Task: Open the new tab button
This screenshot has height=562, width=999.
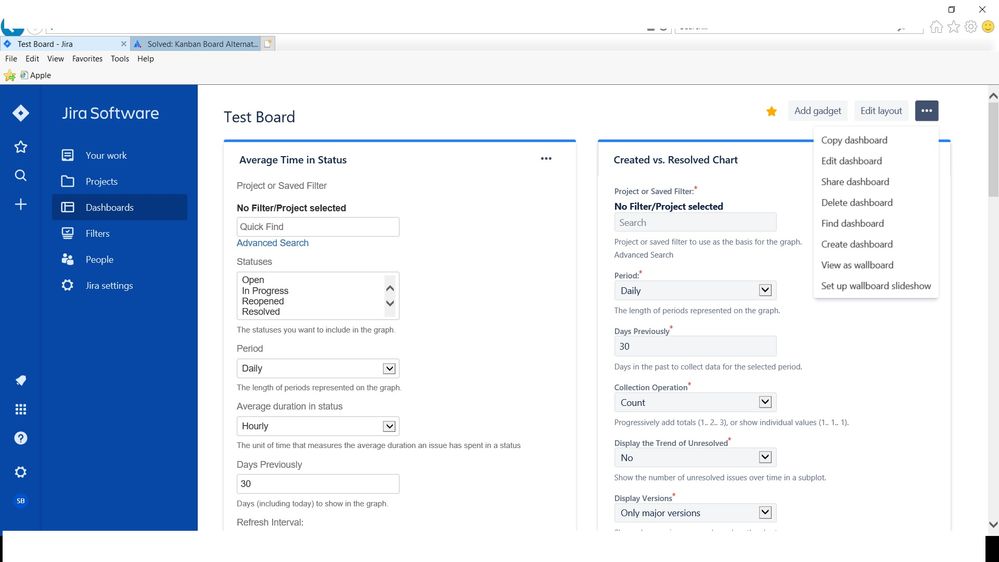Action: pyautogui.click(x=268, y=44)
